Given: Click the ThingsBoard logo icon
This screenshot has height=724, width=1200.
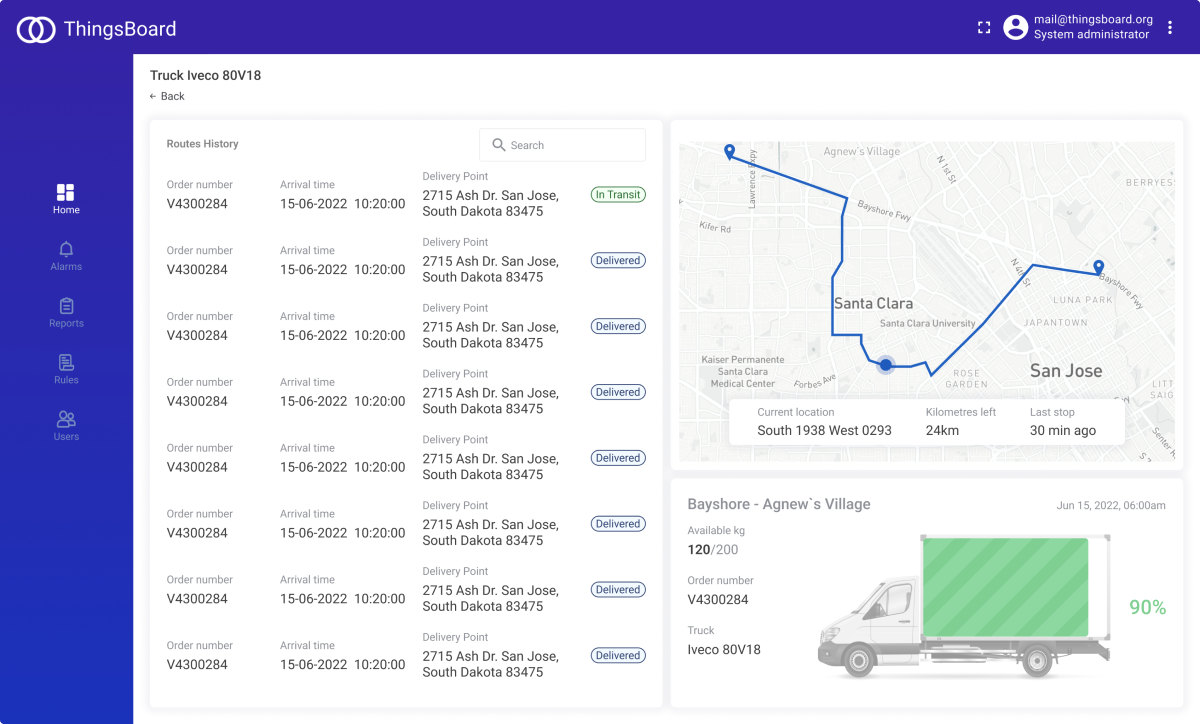Looking at the screenshot, I should [36, 29].
